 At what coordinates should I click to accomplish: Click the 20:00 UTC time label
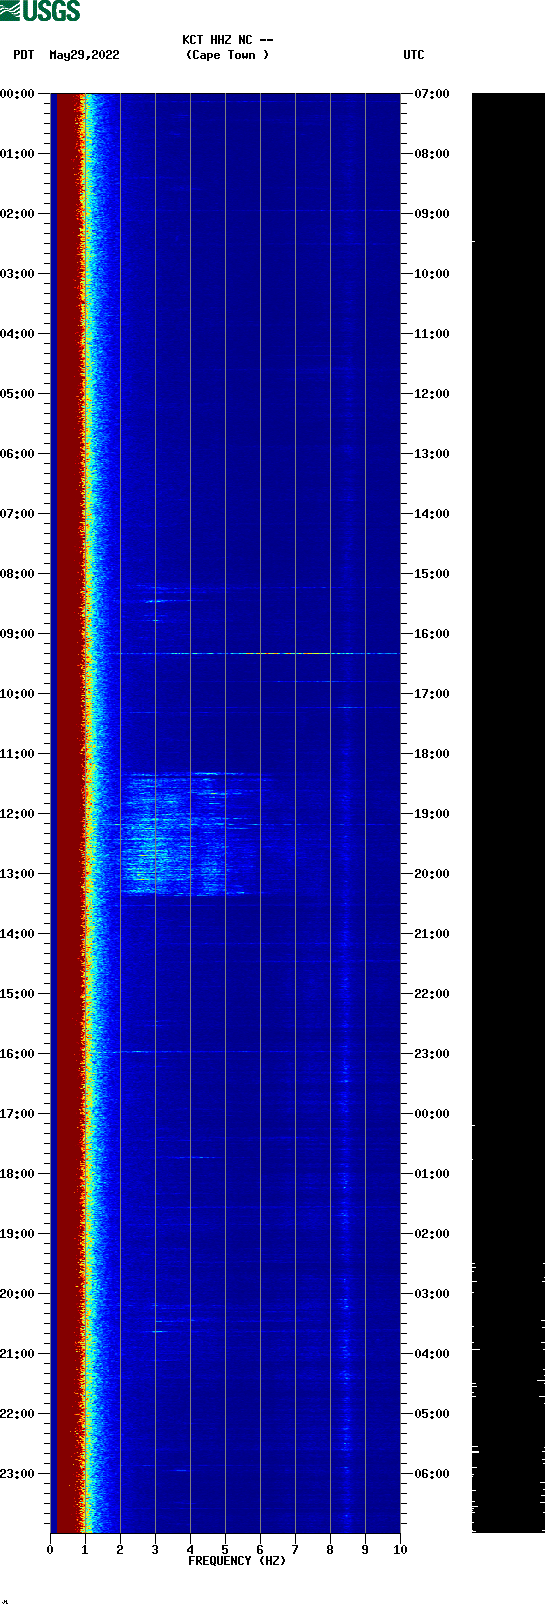pyautogui.click(x=432, y=874)
